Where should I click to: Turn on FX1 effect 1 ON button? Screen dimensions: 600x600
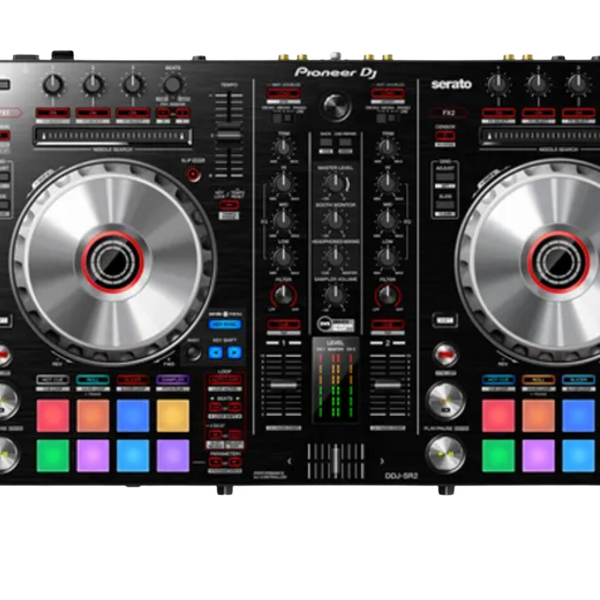tap(53, 113)
